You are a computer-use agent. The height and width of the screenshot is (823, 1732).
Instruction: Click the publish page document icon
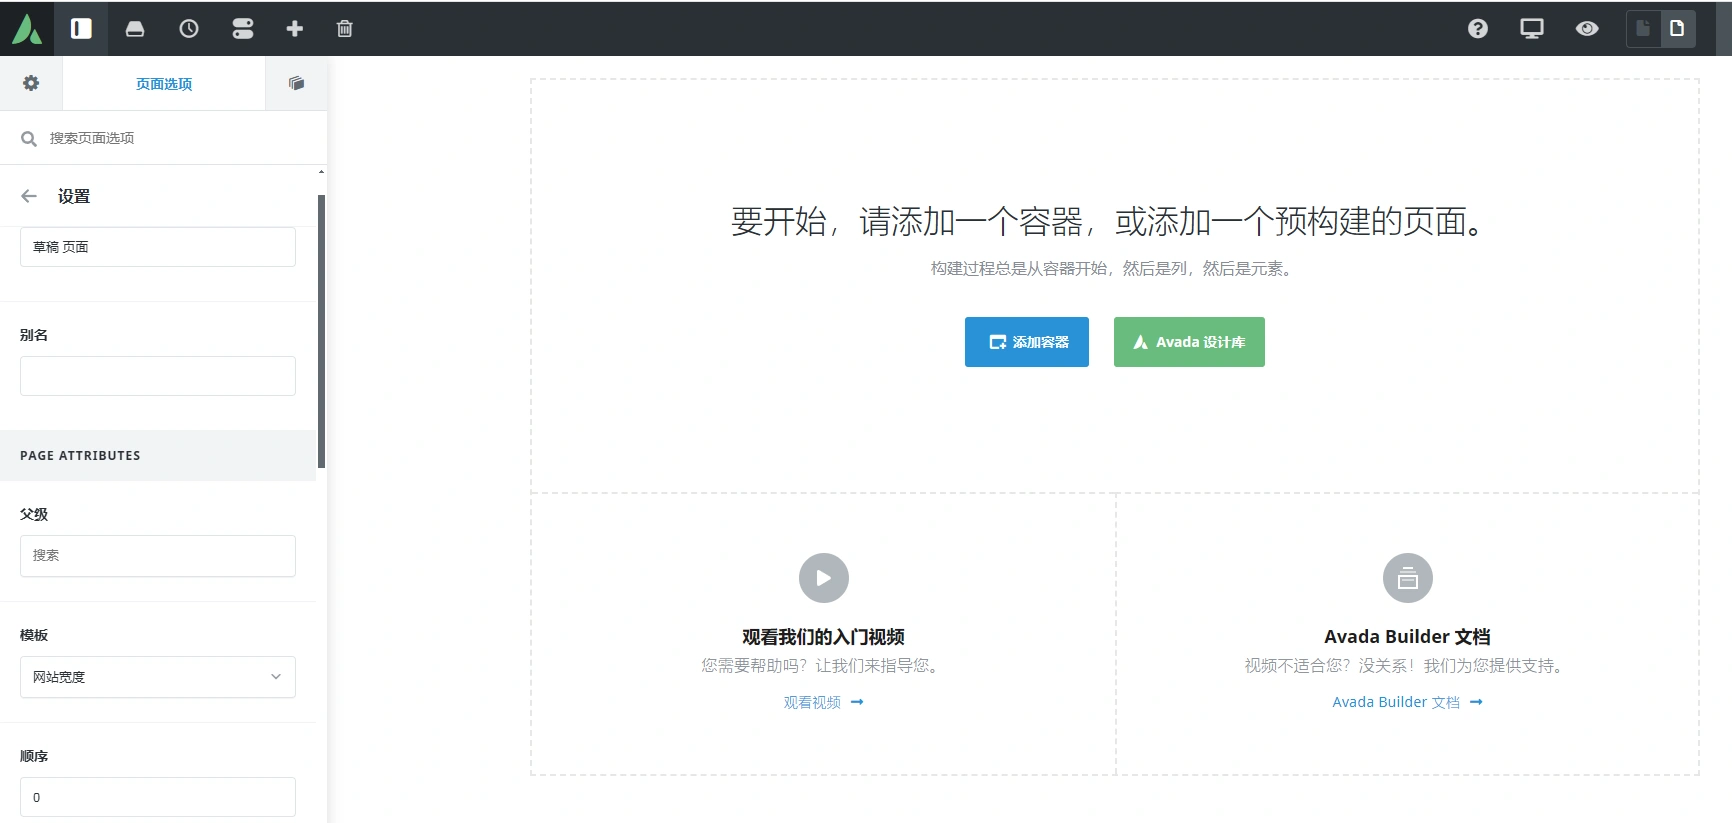[x=1678, y=29]
